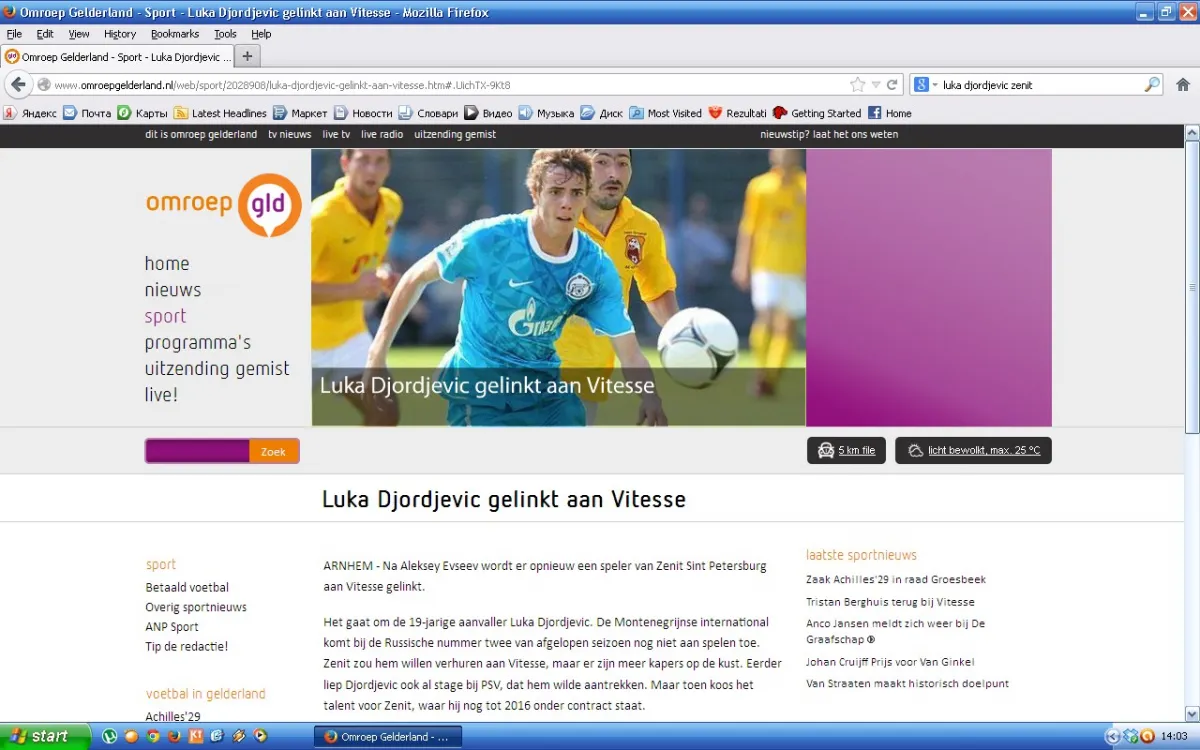
Task: Open the URL history dropdown arrow
Action: pos(876,85)
